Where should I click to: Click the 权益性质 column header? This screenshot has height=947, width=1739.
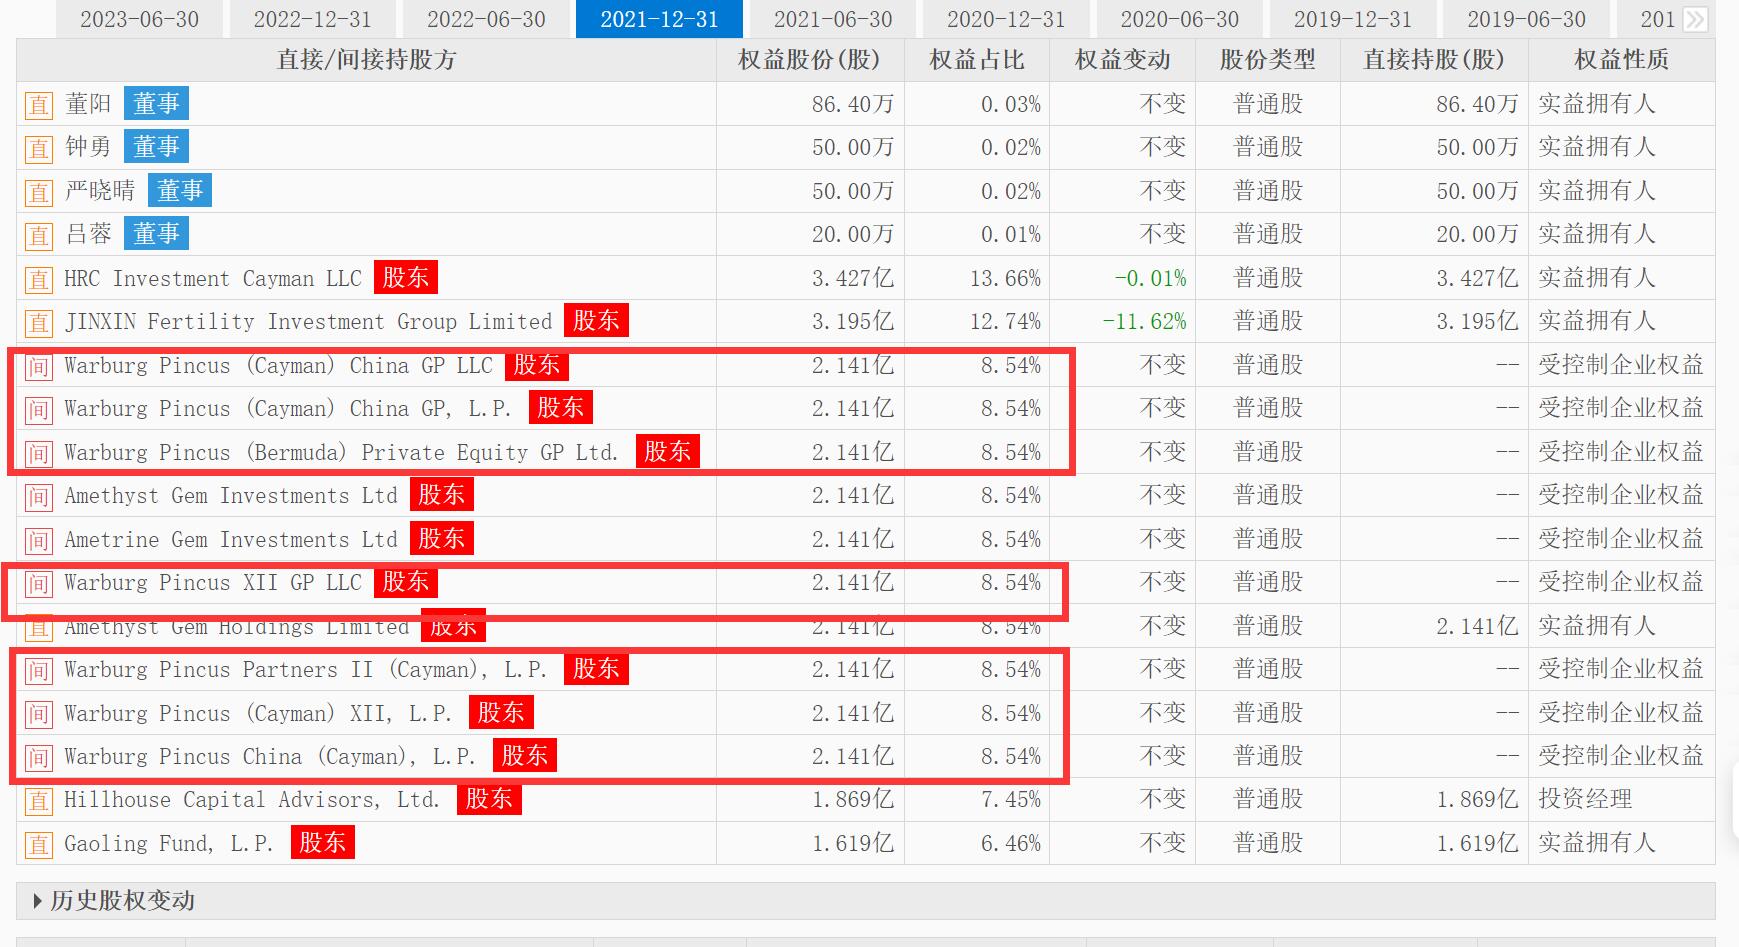click(x=1621, y=60)
